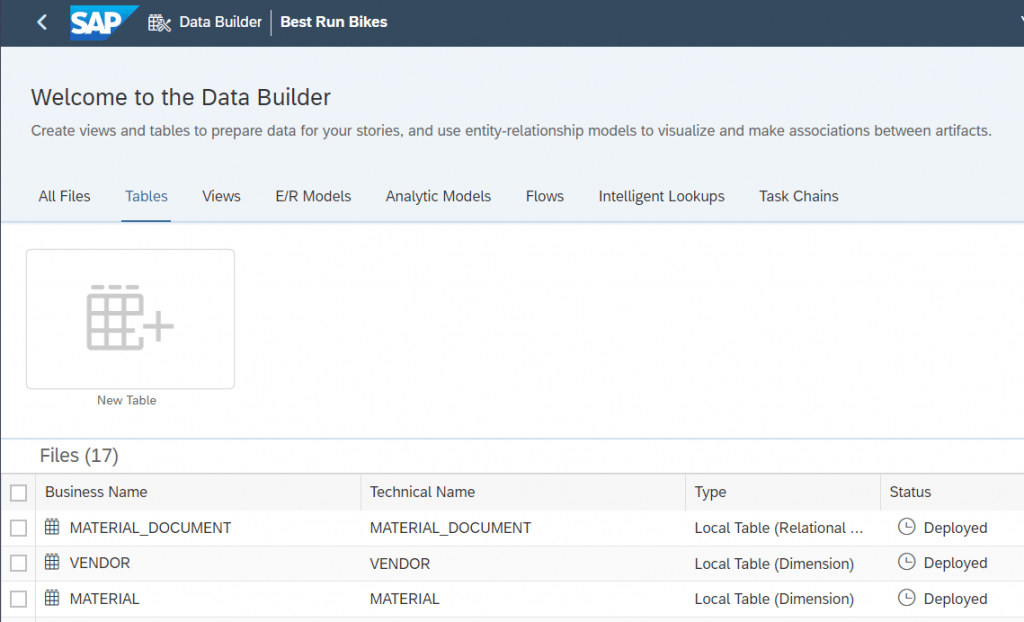The height and width of the screenshot is (622, 1024).
Task: Tick the select-all checkbox in table header
Action: (18, 493)
